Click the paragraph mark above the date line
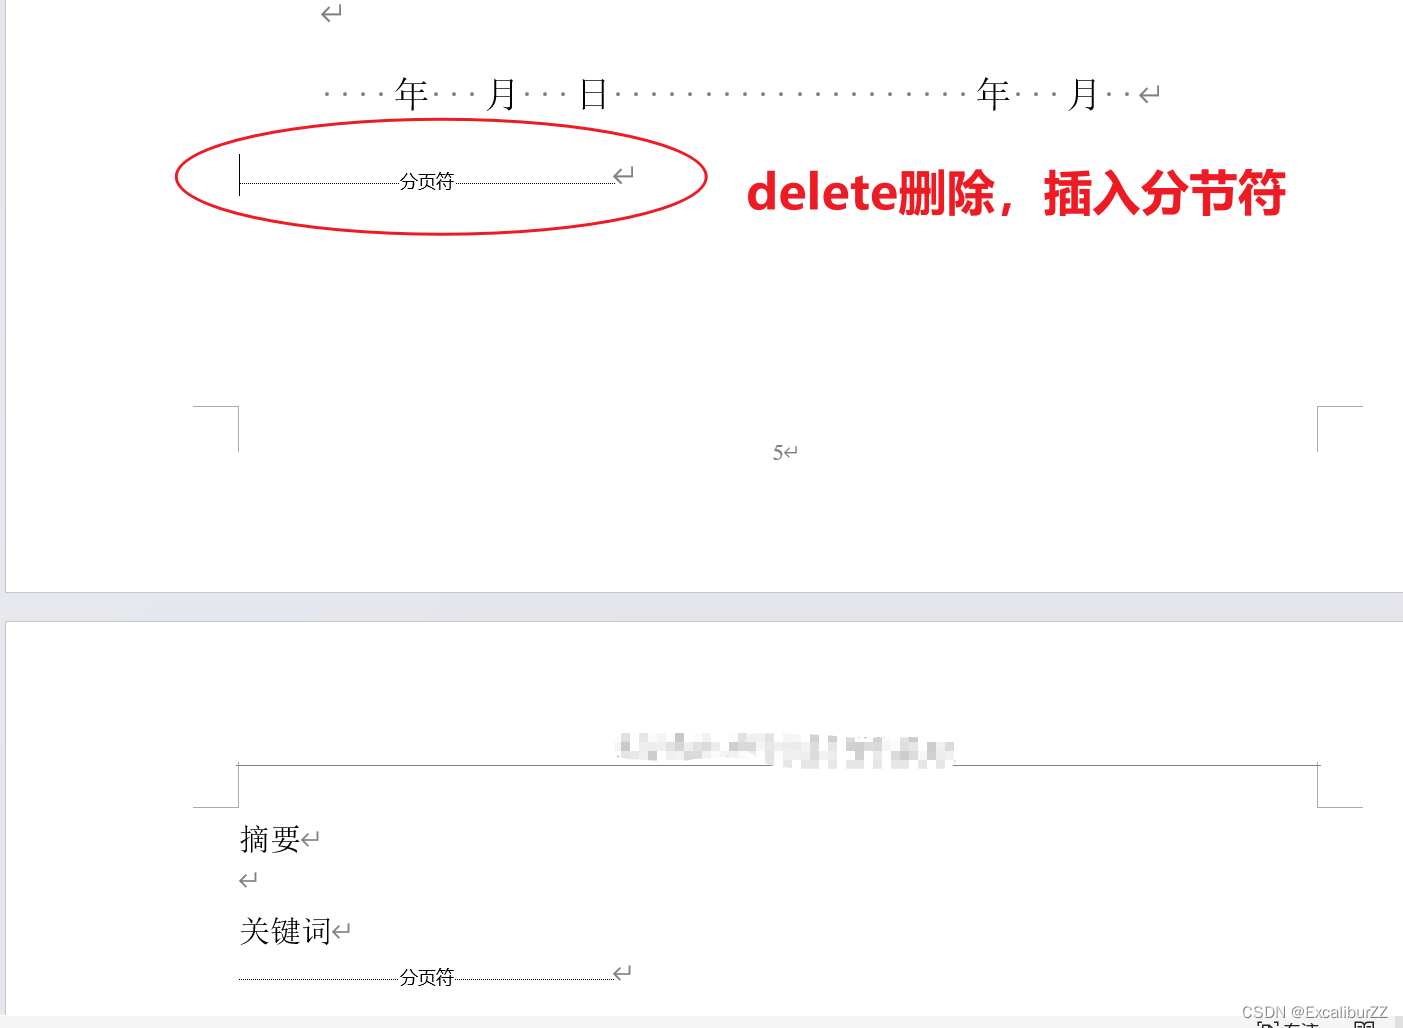This screenshot has width=1403, height=1028. click(x=332, y=13)
